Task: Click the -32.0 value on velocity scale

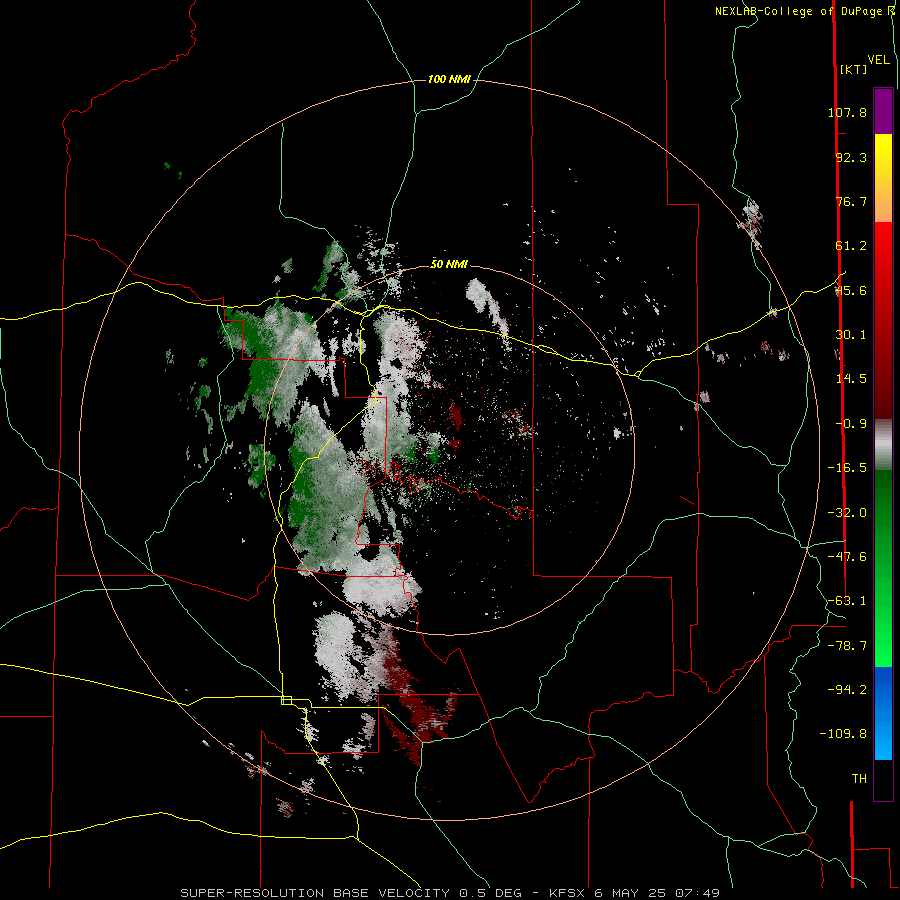Action: [x=847, y=513]
